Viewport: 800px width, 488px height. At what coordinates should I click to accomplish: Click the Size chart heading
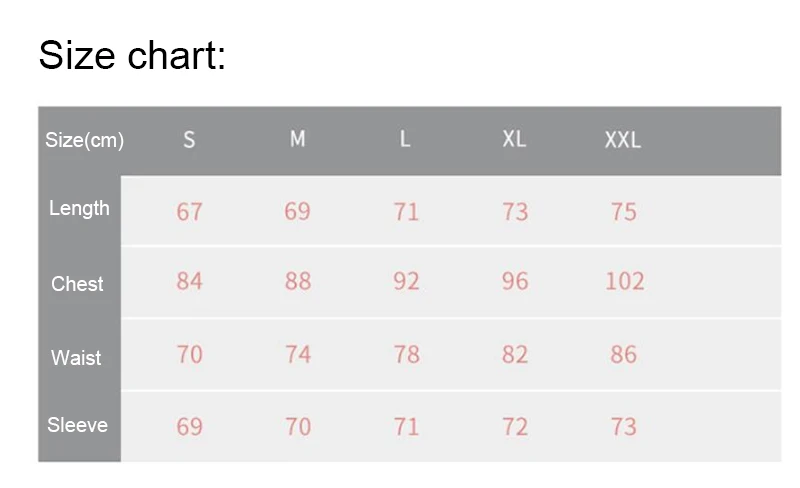[132, 56]
